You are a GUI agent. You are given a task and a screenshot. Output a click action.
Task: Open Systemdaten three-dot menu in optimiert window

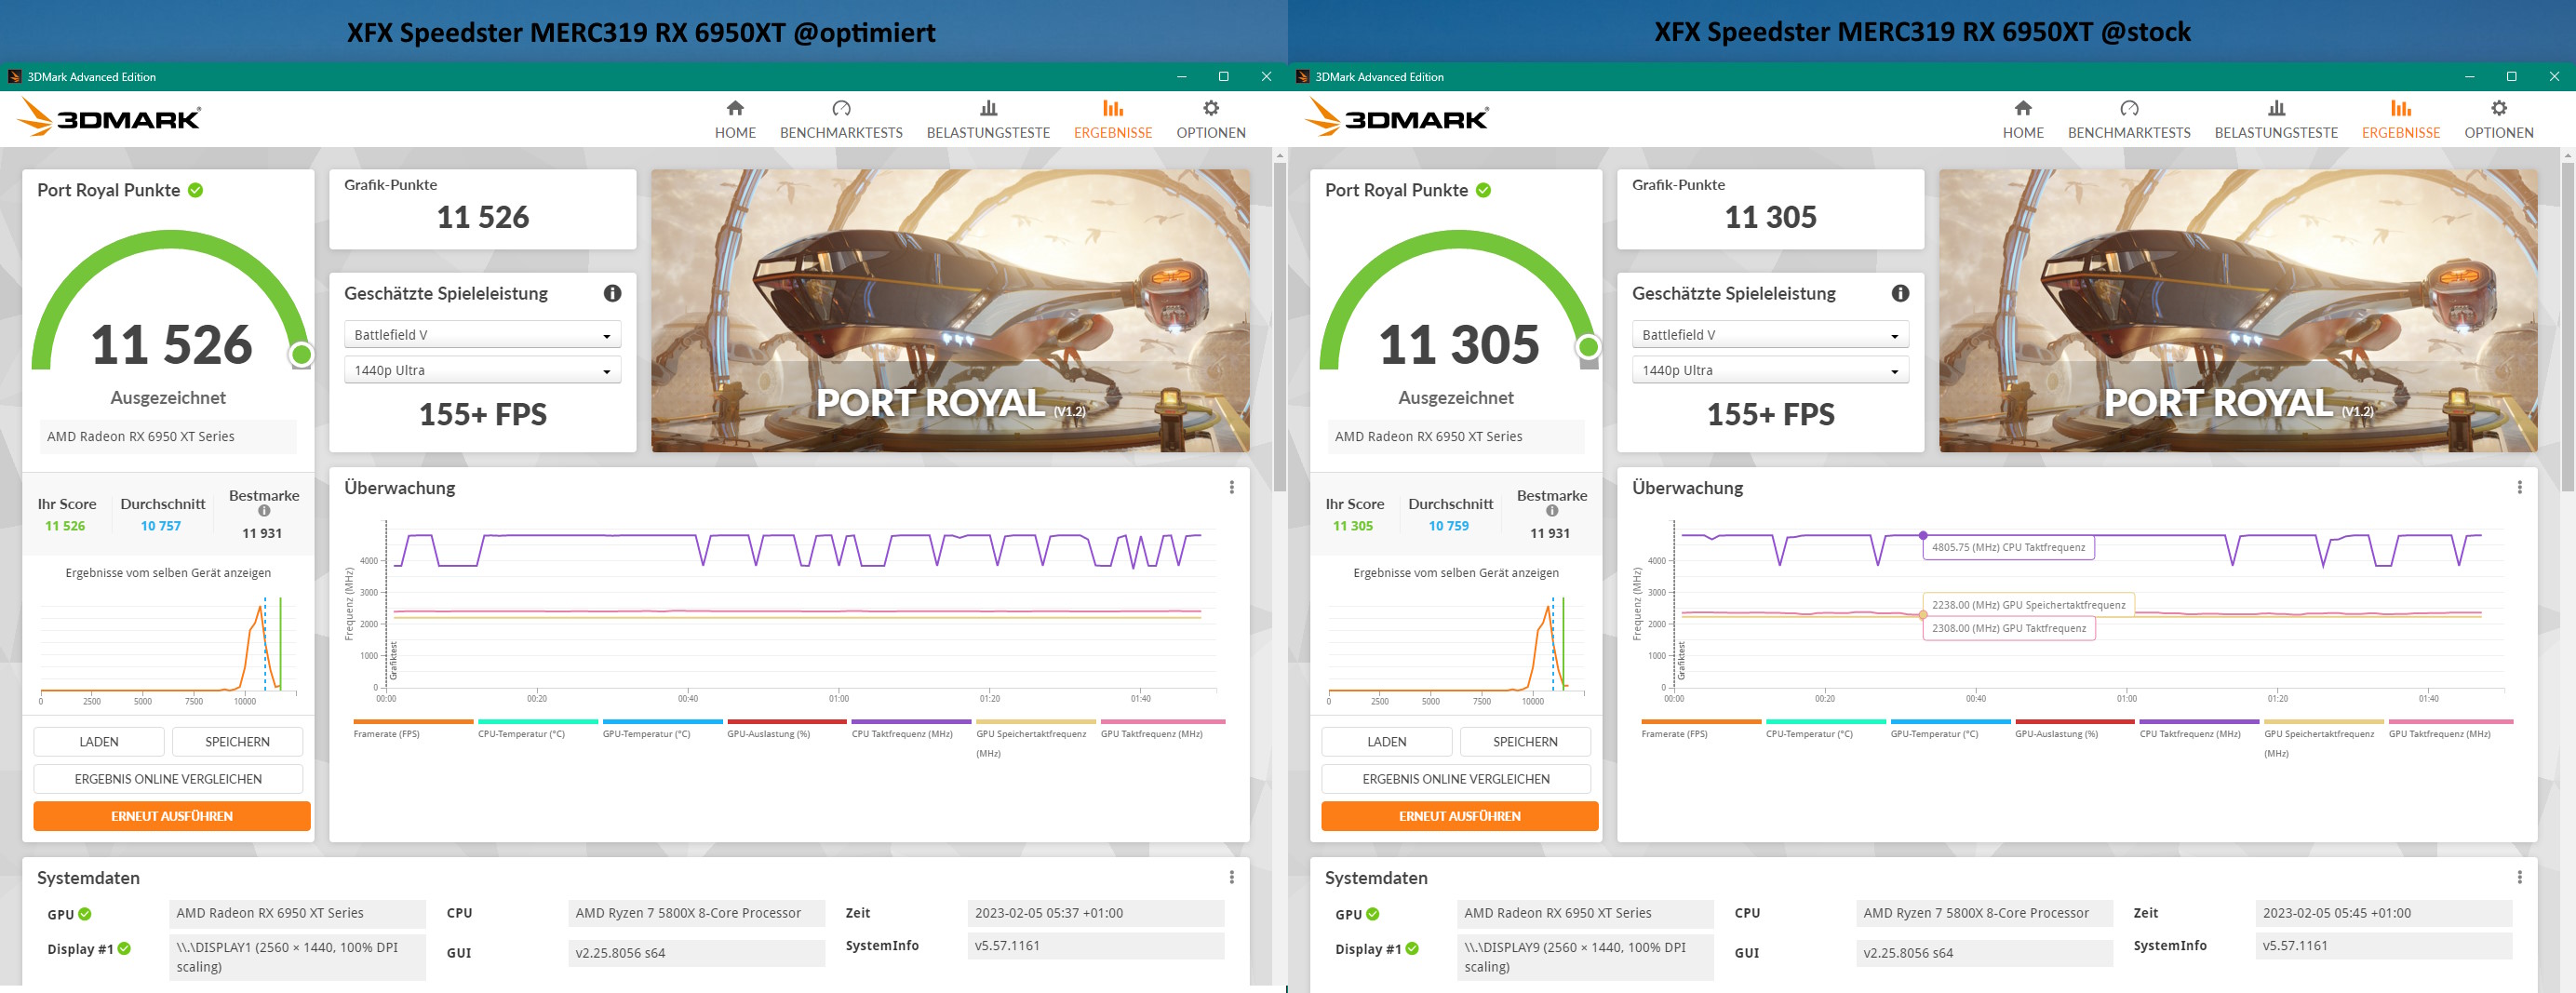point(1231,877)
